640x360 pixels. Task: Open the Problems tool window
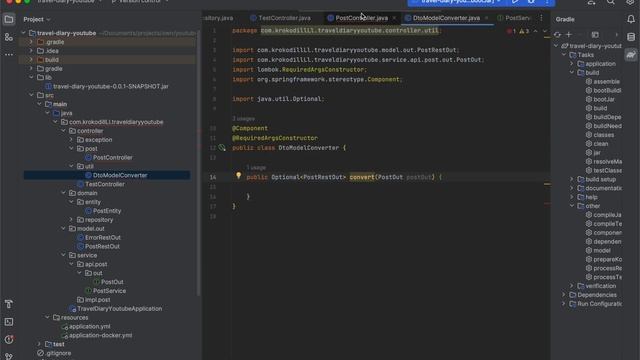click(x=9, y=340)
